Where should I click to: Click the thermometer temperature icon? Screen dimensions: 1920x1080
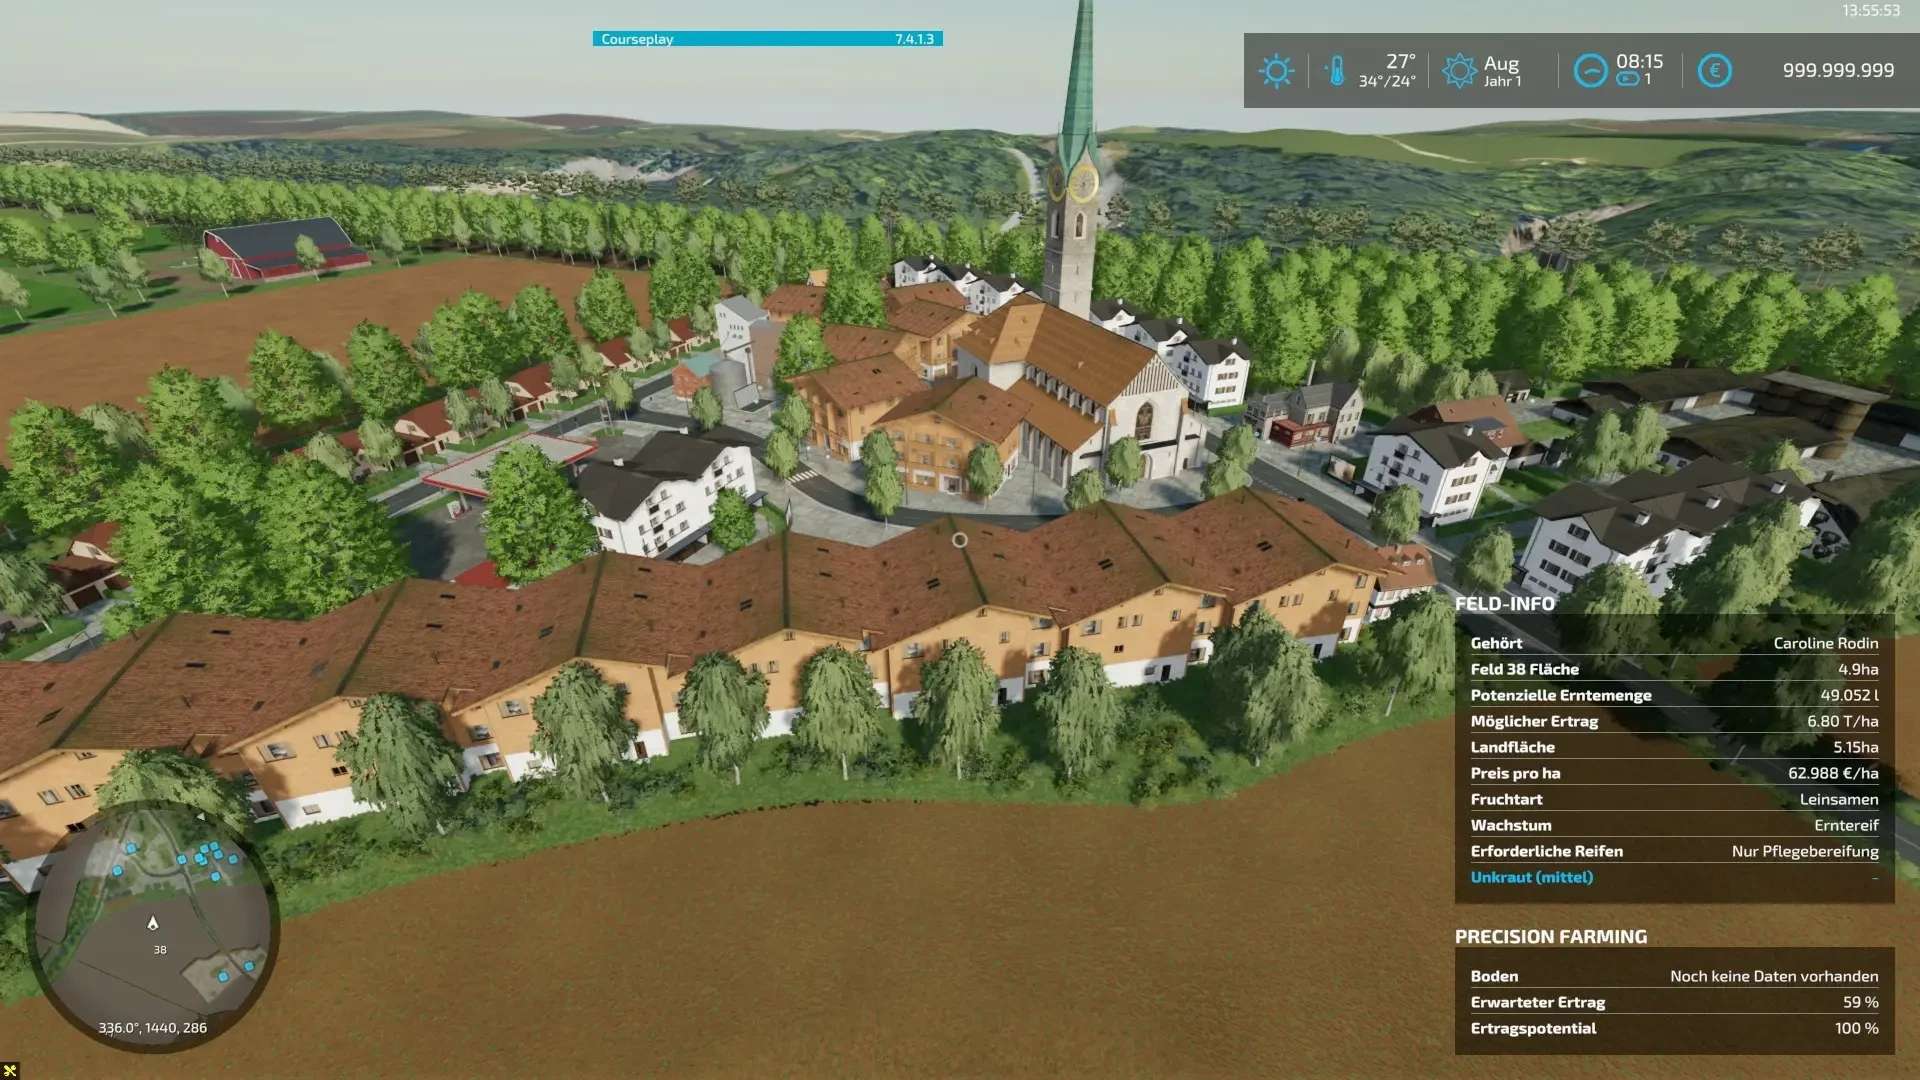pos(1336,71)
